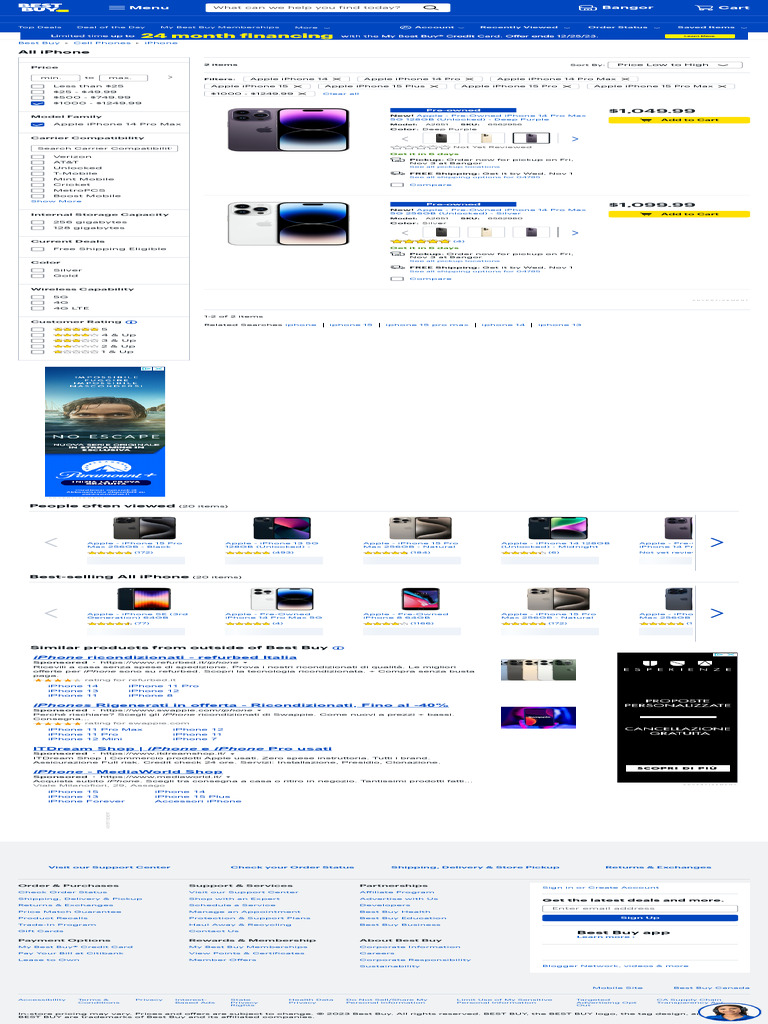768x1024 pixels.
Task: Previous arrow in People often viewed carousel
Action: (x=51, y=543)
